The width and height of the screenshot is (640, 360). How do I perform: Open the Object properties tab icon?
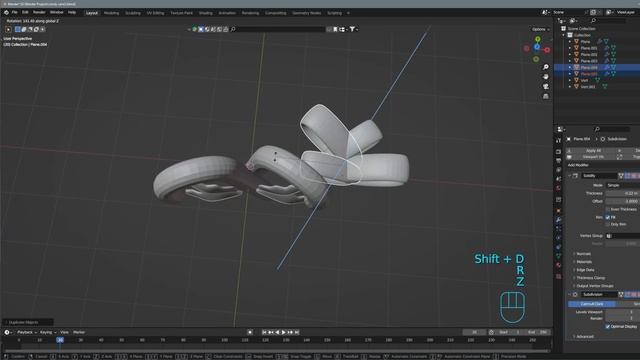558,211
